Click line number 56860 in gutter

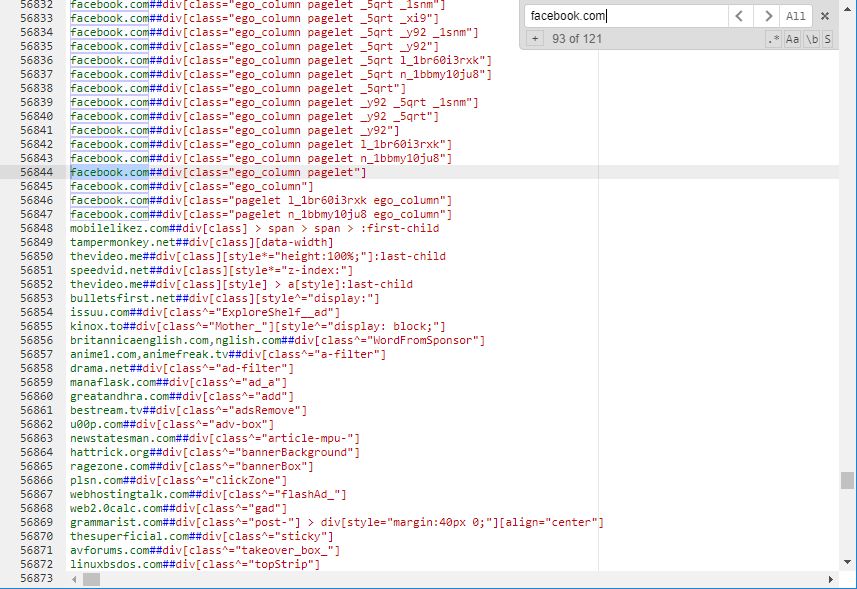[36, 396]
